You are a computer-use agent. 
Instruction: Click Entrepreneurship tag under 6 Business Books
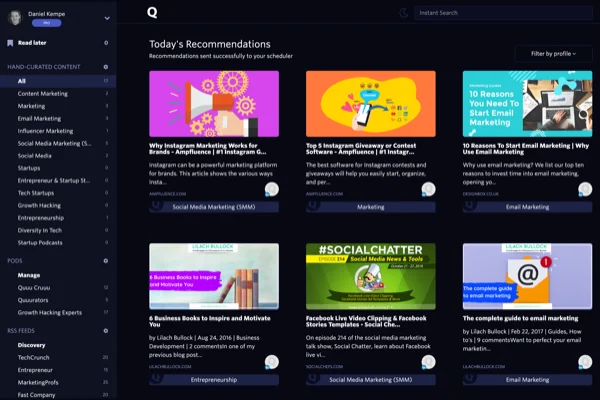(x=214, y=380)
